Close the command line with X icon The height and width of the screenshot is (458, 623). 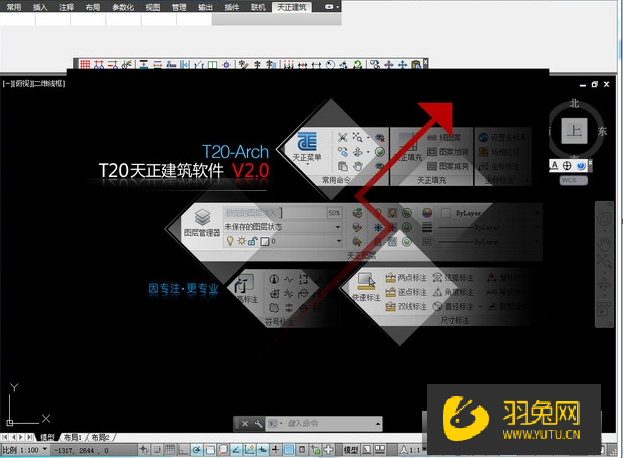point(245,424)
